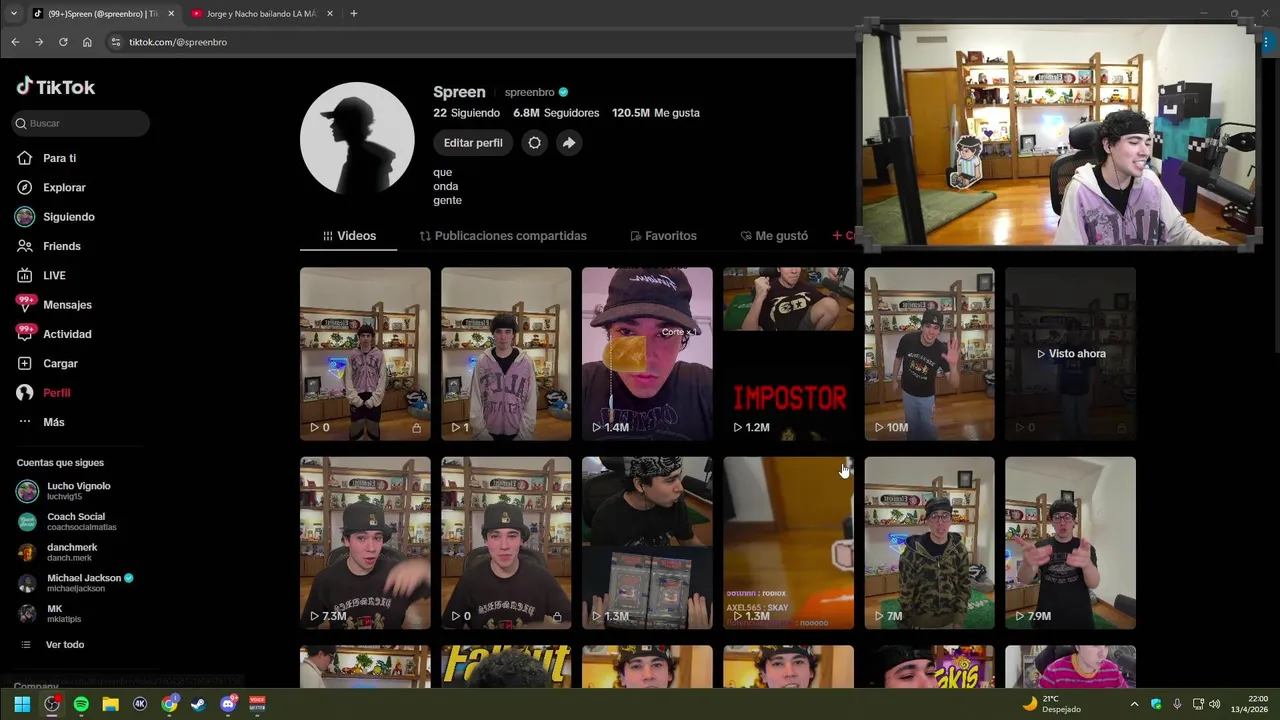Viewport: 1280px width, 720px height.
Task: Click the browser back arrow
Action: [x=15, y=42]
